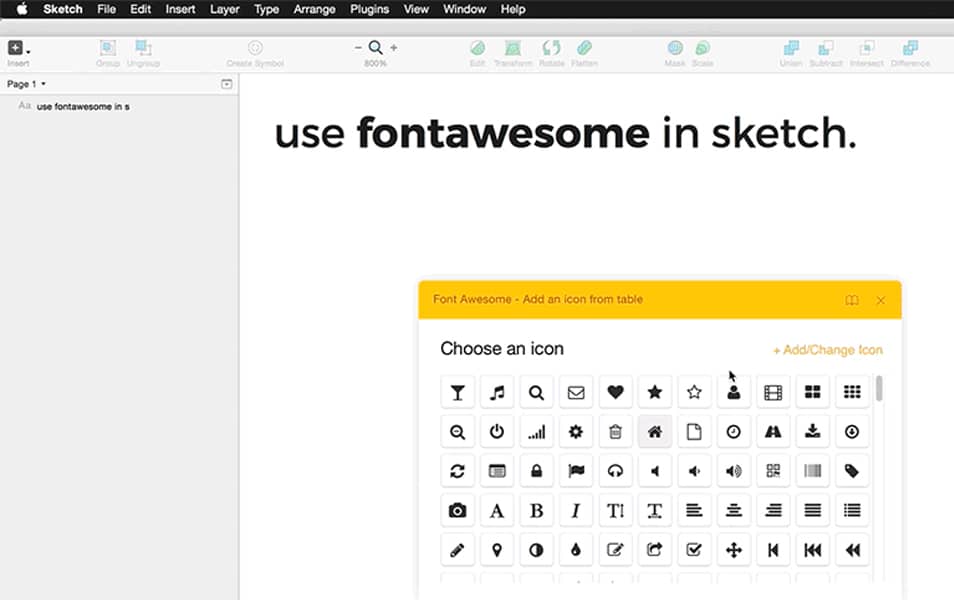Choose the padlock icon
The image size is (954, 600).
[536, 470]
